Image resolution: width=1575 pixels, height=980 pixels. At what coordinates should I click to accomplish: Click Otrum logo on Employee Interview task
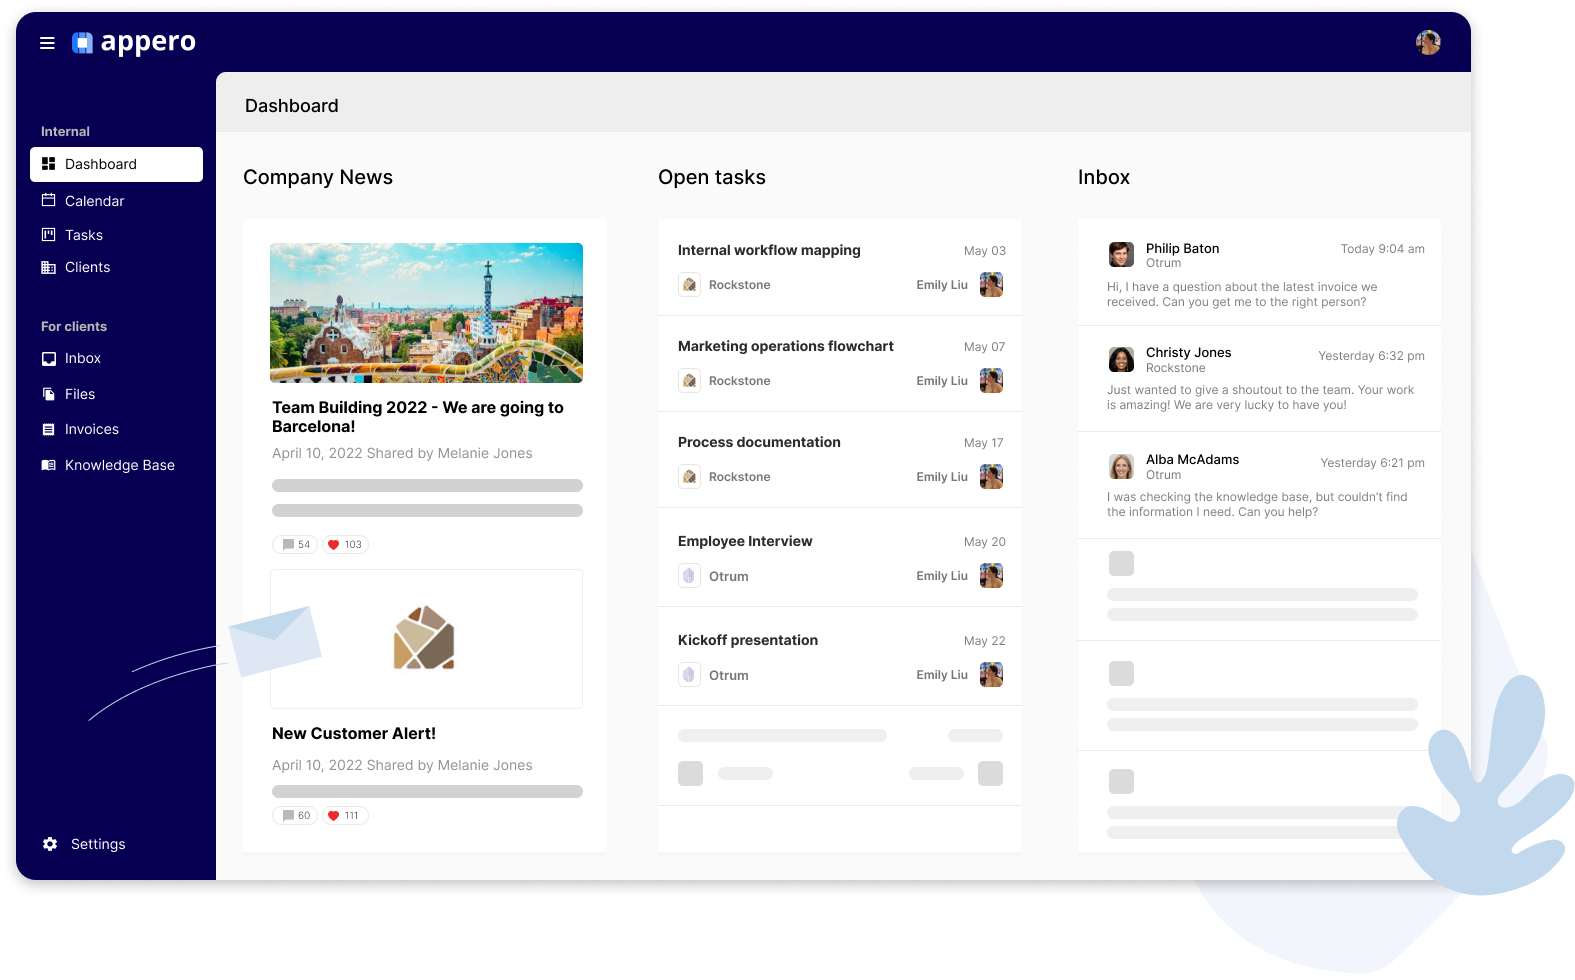pyautogui.click(x=689, y=576)
